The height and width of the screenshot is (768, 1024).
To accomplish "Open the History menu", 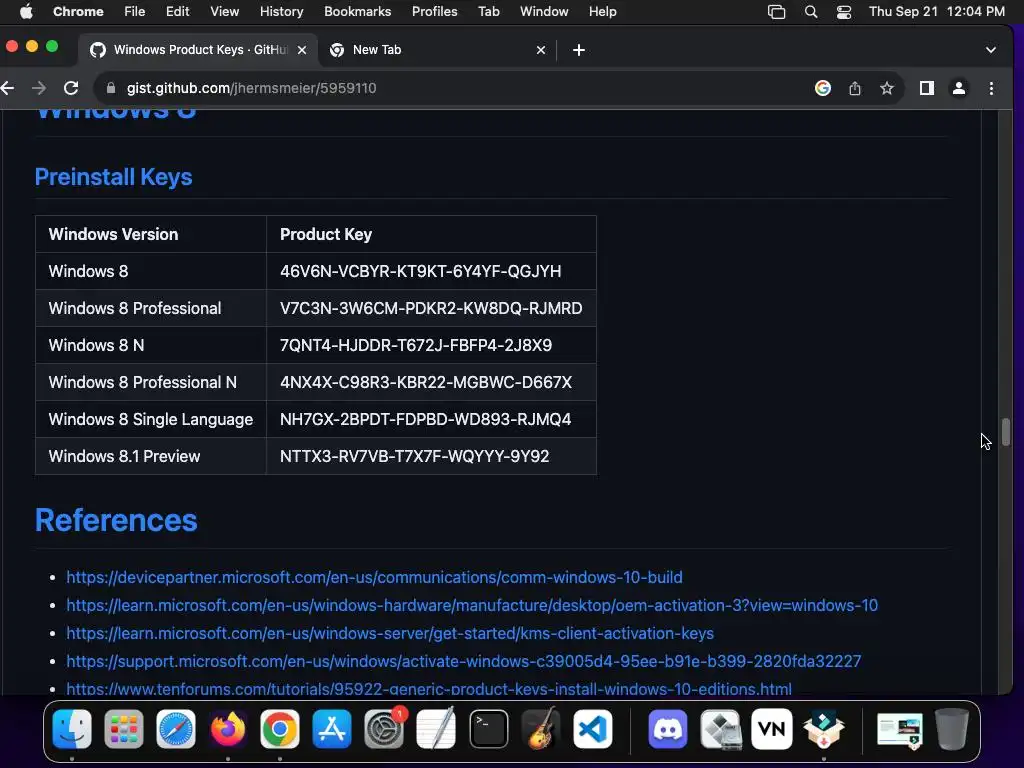I will tap(281, 12).
